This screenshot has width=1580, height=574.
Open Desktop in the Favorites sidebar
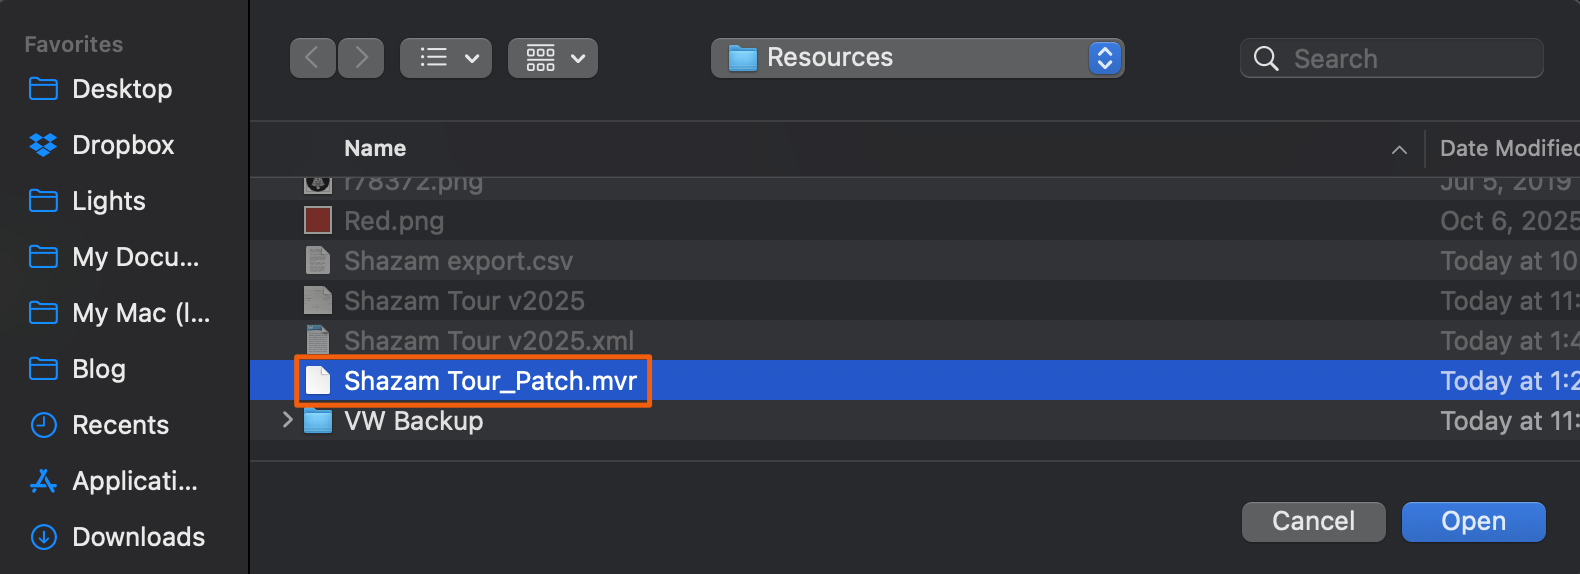pyautogui.click(x=121, y=89)
